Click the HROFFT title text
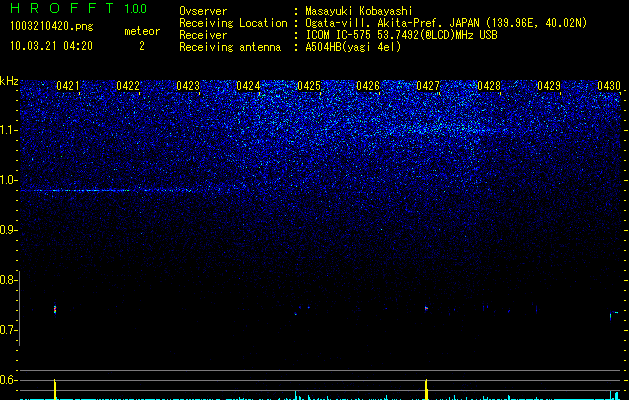This screenshot has width=629, height=400. 62,8
